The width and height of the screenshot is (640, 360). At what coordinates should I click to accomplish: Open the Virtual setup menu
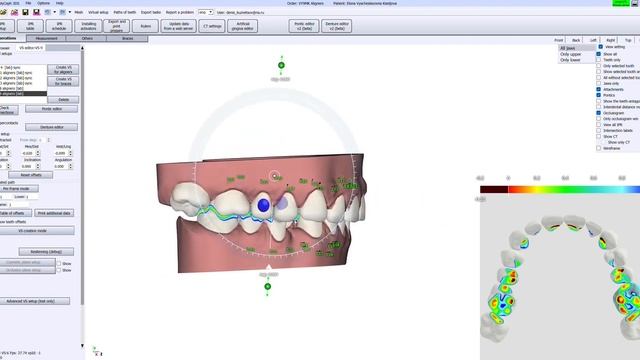coord(98,12)
